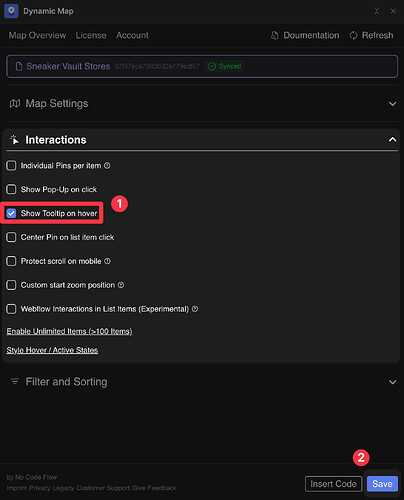Click the blue Save button

pos(382,484)
